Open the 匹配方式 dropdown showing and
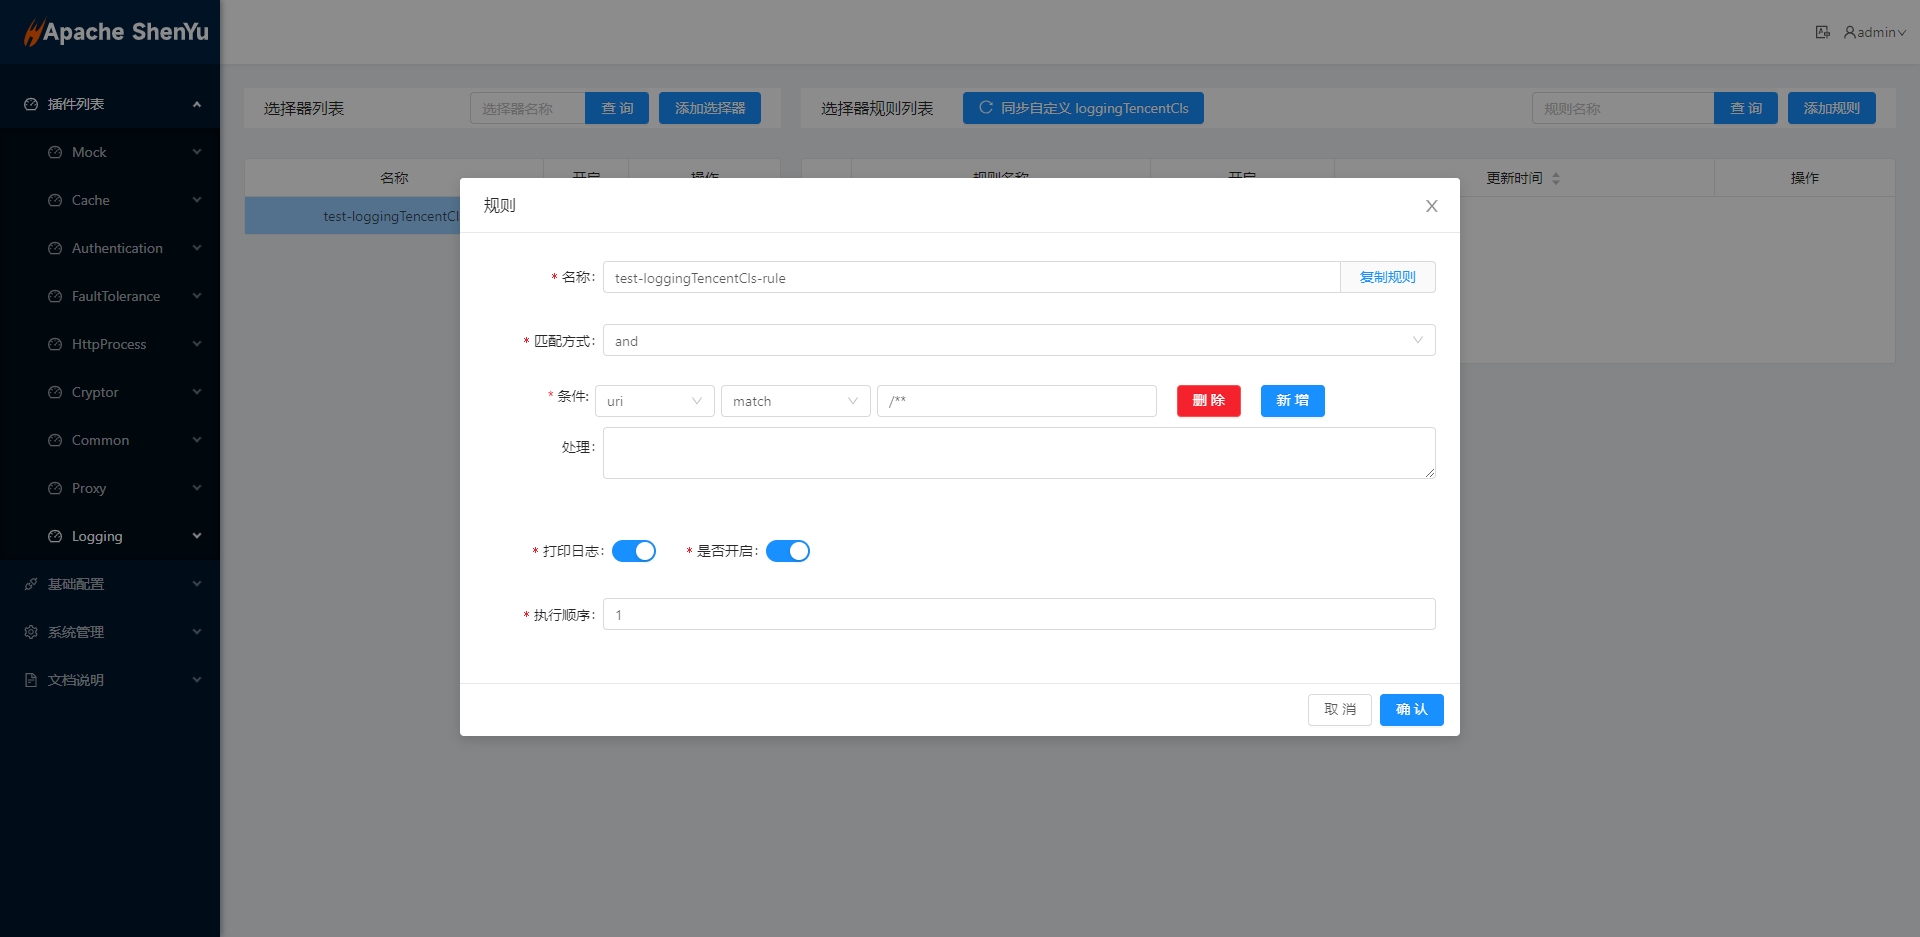 pyautogui.click(x=1018, y=341)
